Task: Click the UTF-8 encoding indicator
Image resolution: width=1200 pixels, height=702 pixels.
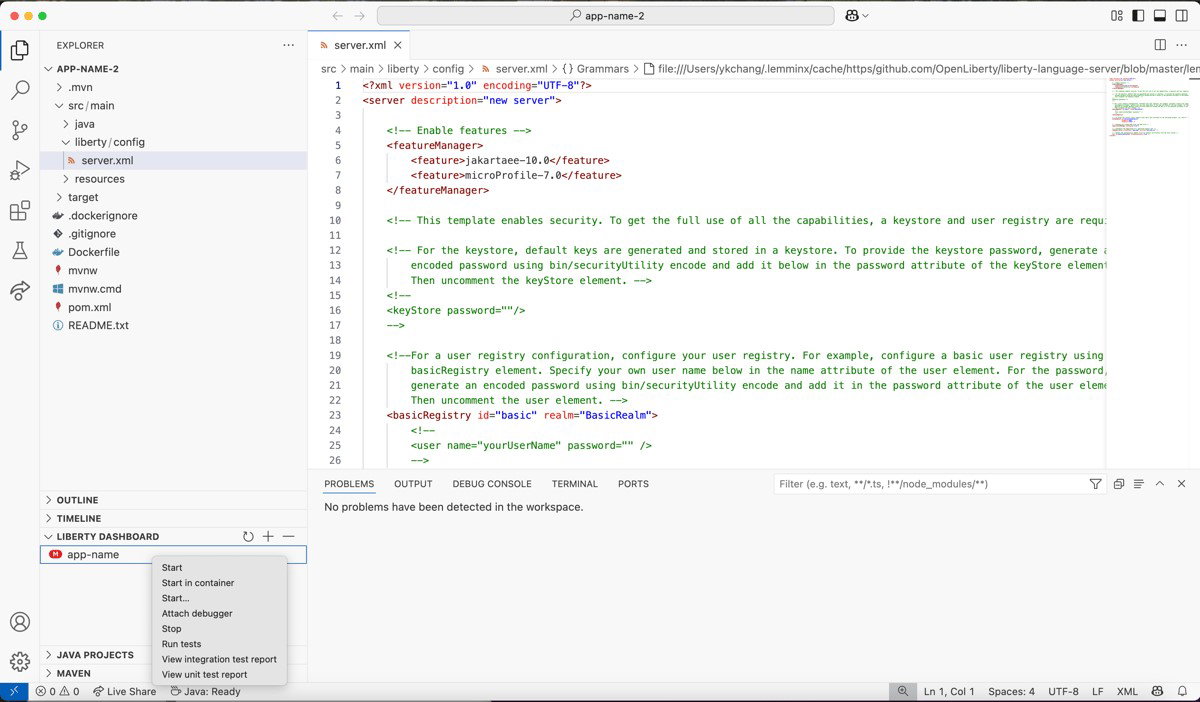Action: pos(1063,691)
